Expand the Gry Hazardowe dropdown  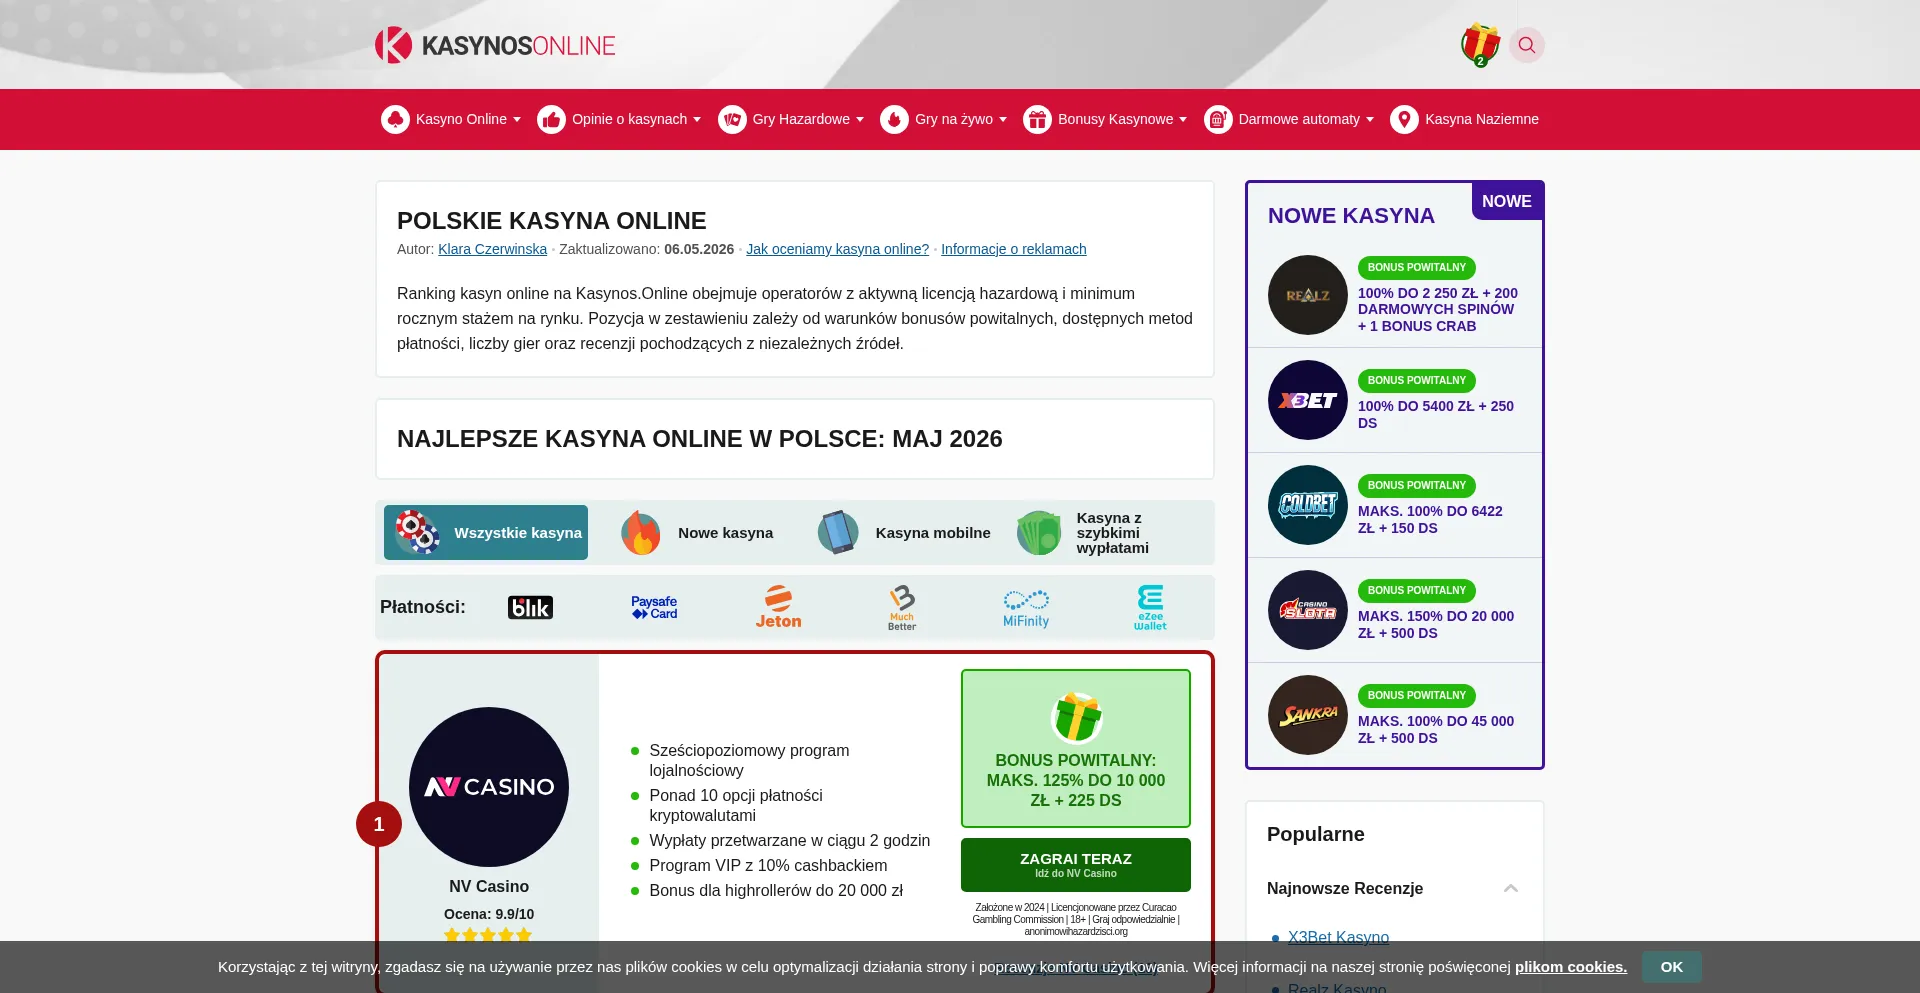860,120
